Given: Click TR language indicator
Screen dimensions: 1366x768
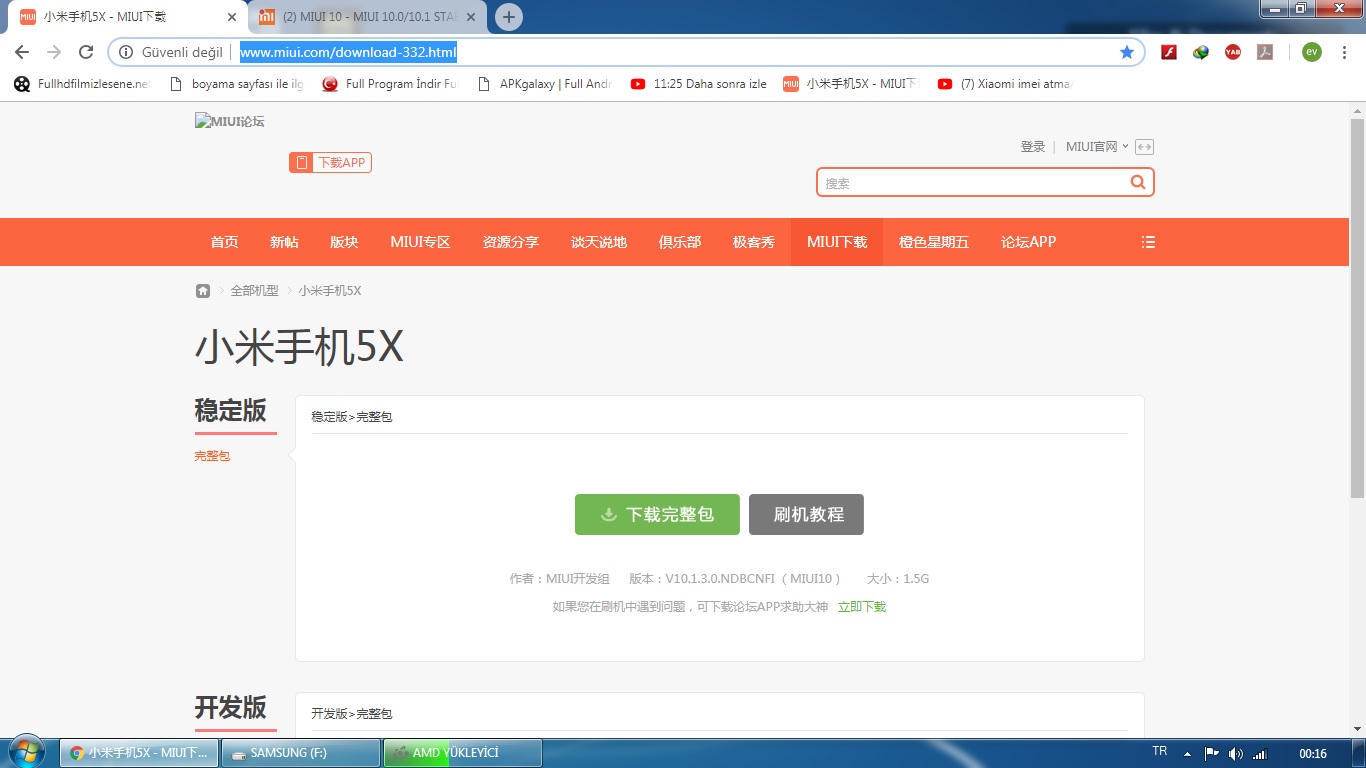Looking at the screenshot, I should pyautogui.click(x=1160, y=751).
